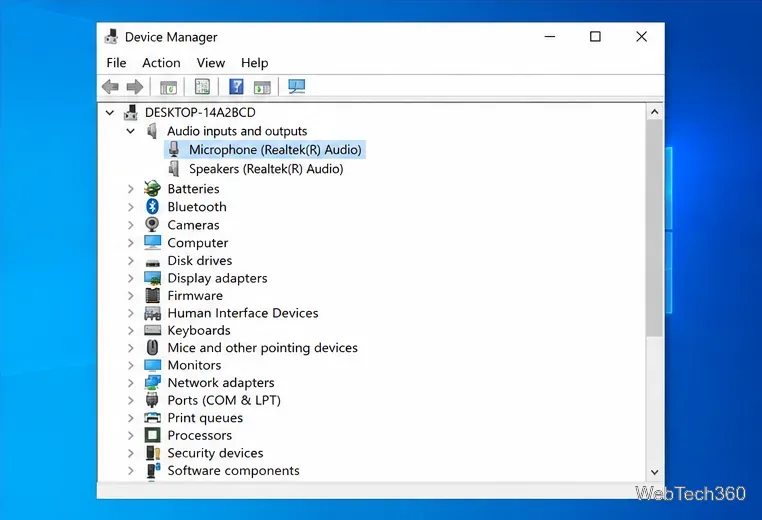Collapse Audio inputs and outputs chevron
This screenshot has height=520, width=762.
pos(131,131)
